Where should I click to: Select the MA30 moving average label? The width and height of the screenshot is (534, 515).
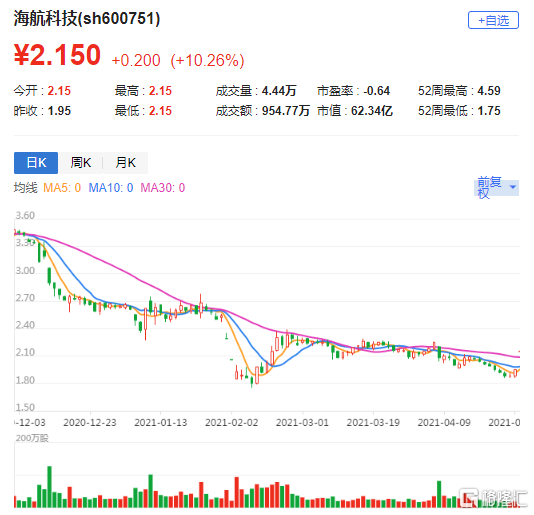(163, 188)
